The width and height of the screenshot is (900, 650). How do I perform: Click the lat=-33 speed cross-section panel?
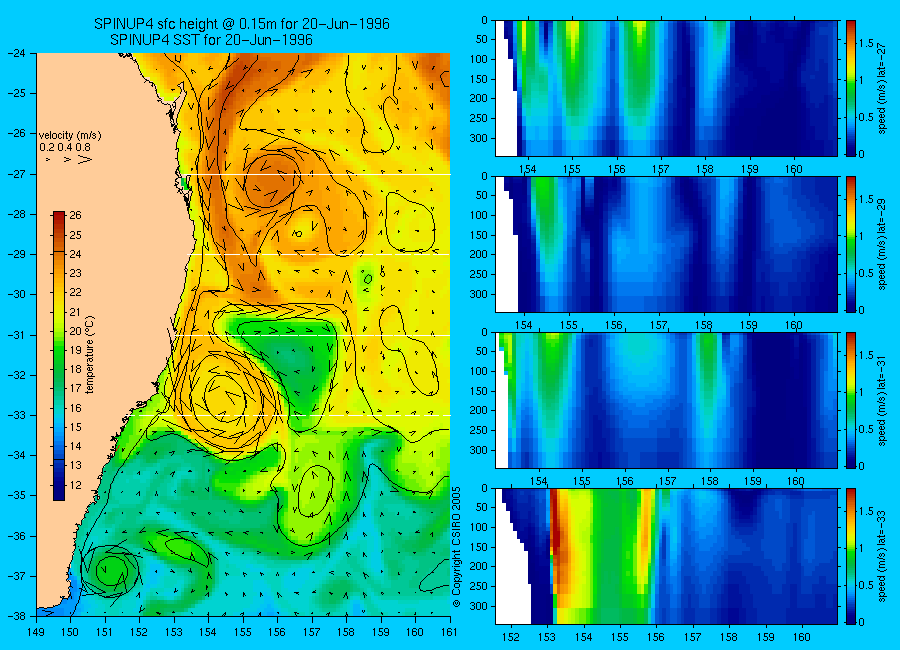[x=666, y=556]
